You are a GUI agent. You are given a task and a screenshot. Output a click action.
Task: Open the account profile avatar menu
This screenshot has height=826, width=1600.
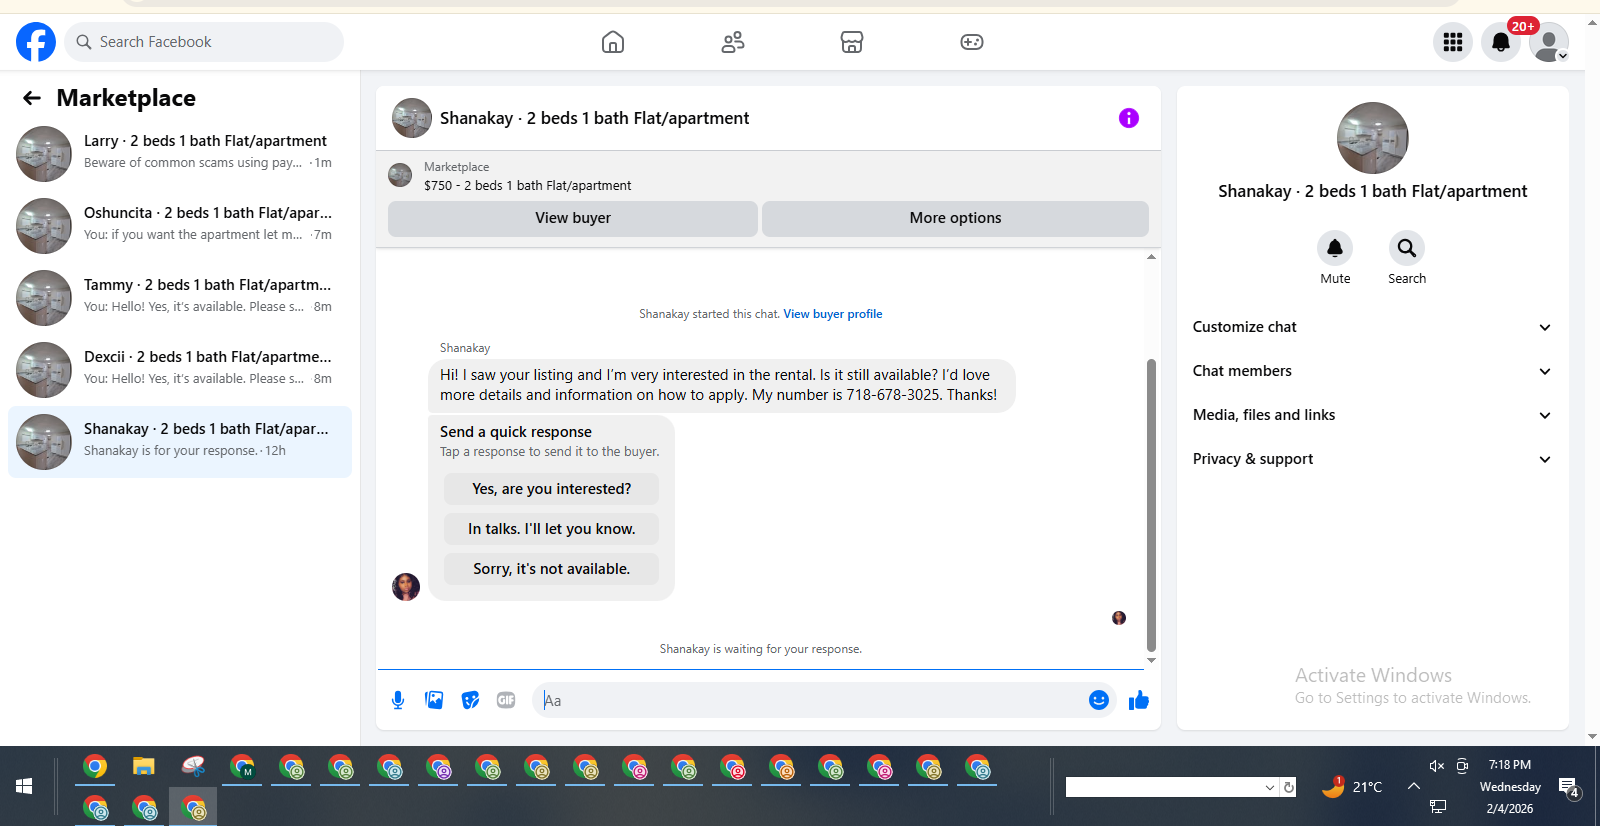[1549, 42]
